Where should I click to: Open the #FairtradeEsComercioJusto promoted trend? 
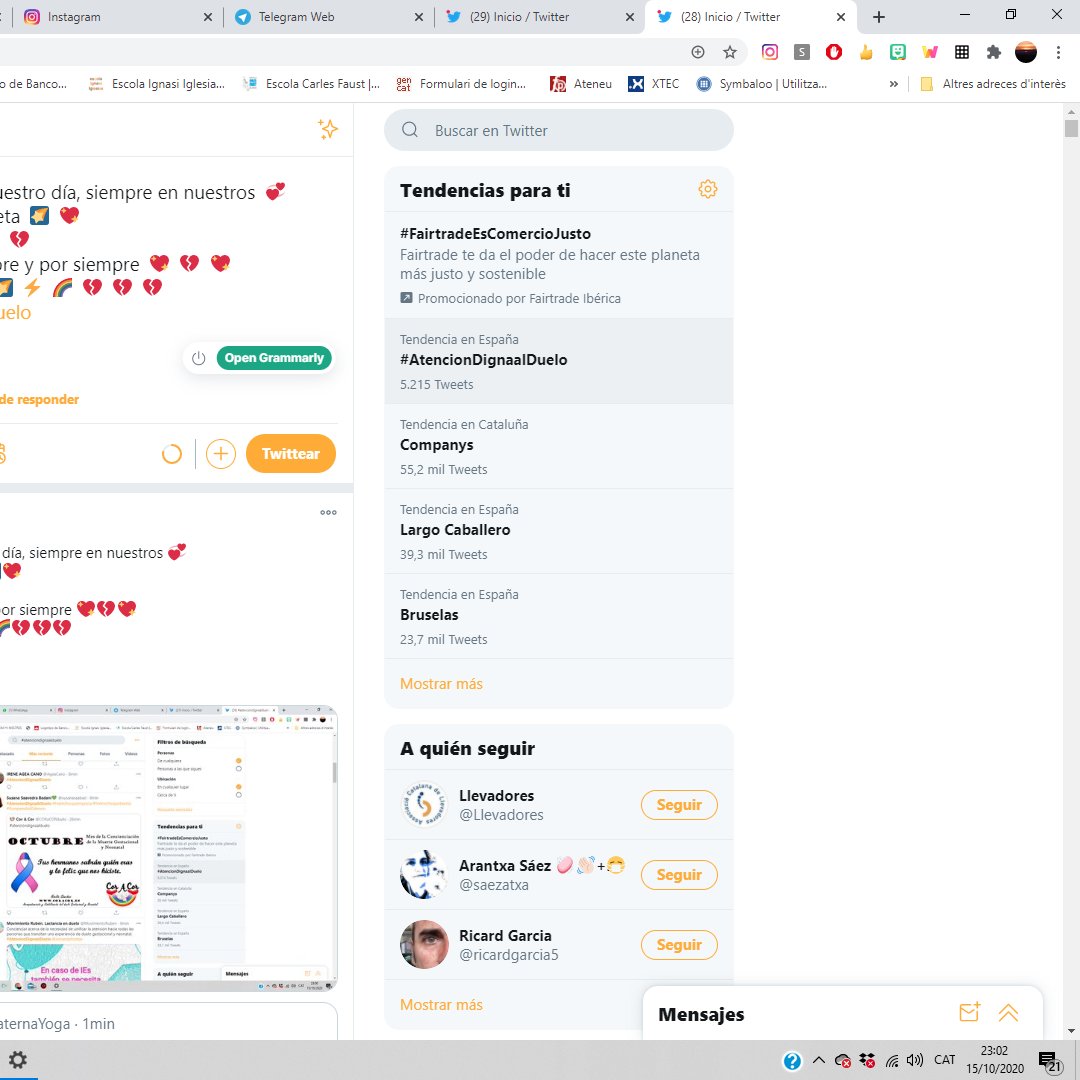coord(559,265)
